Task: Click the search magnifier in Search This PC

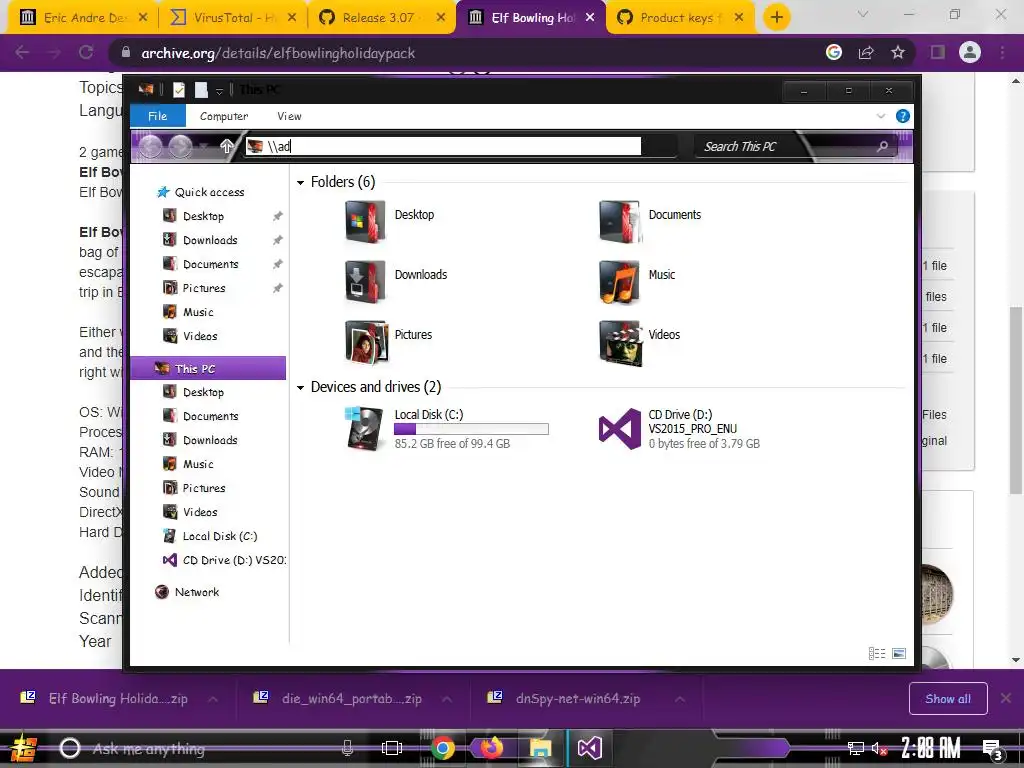Action: 882,146
